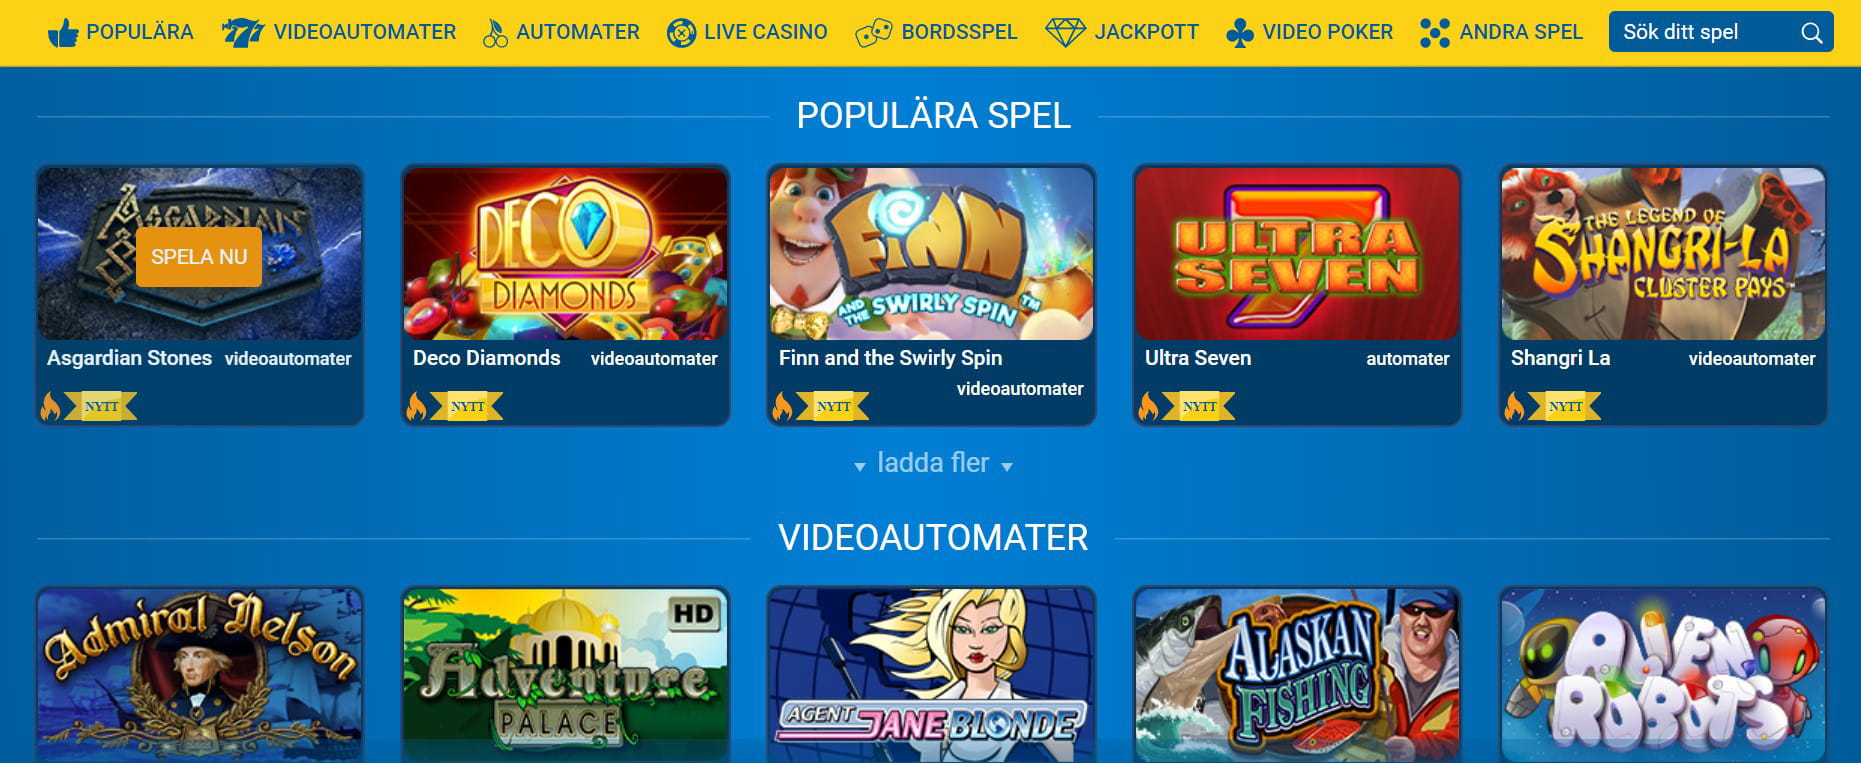Click the flame icon under Ultra Seven

pos(1148,406)
